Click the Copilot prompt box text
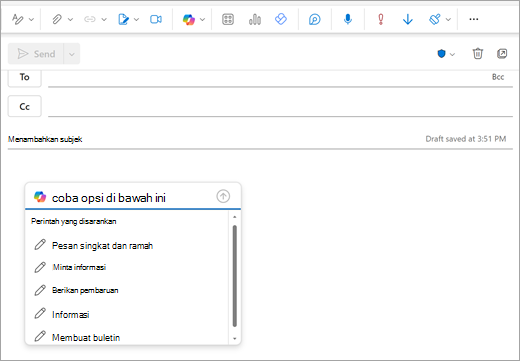The height and width of the screenshot is (361, 520). pos(109,198)
